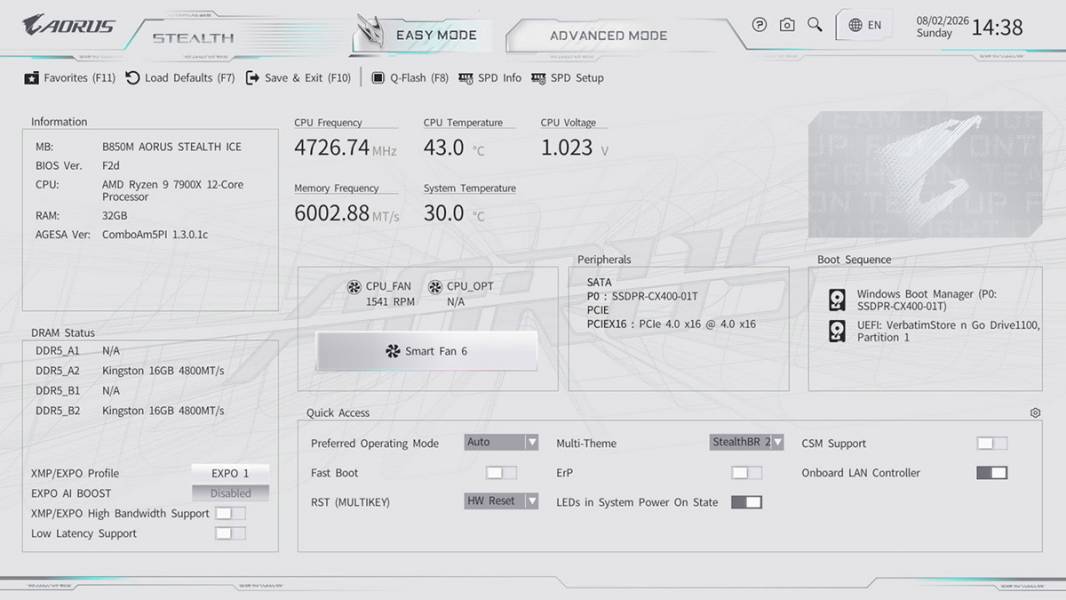Select Windows Boot Manager boot entry
Image resolution: width=1066 pixels, height=600 pixels.
[x=925, y=300]
